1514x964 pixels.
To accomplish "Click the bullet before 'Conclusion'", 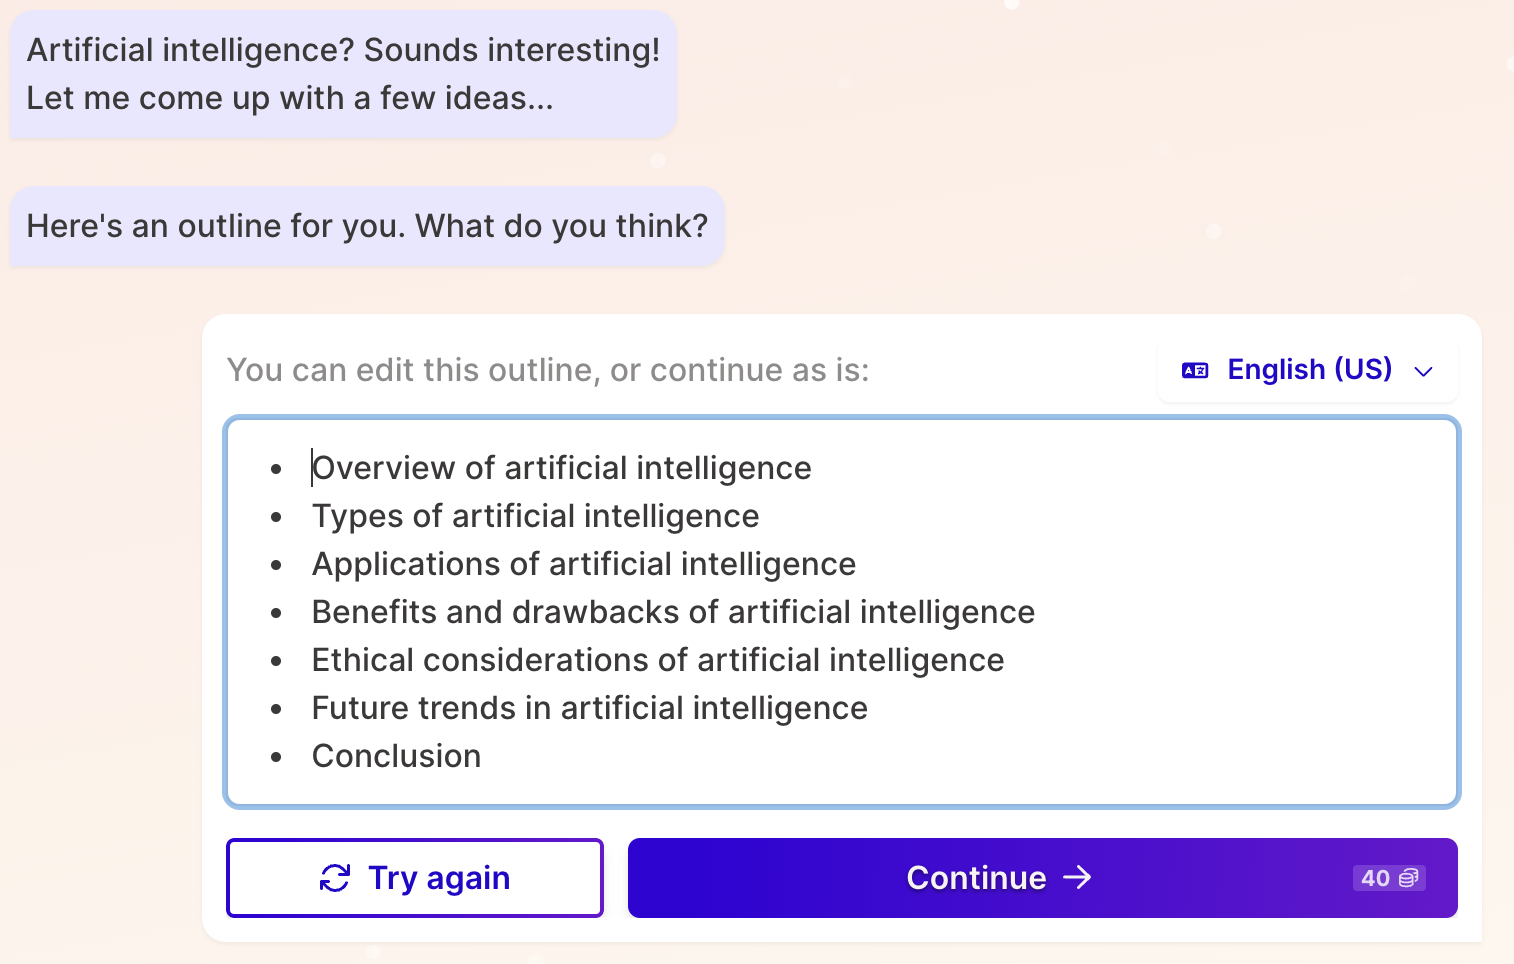I will point(276,757).
